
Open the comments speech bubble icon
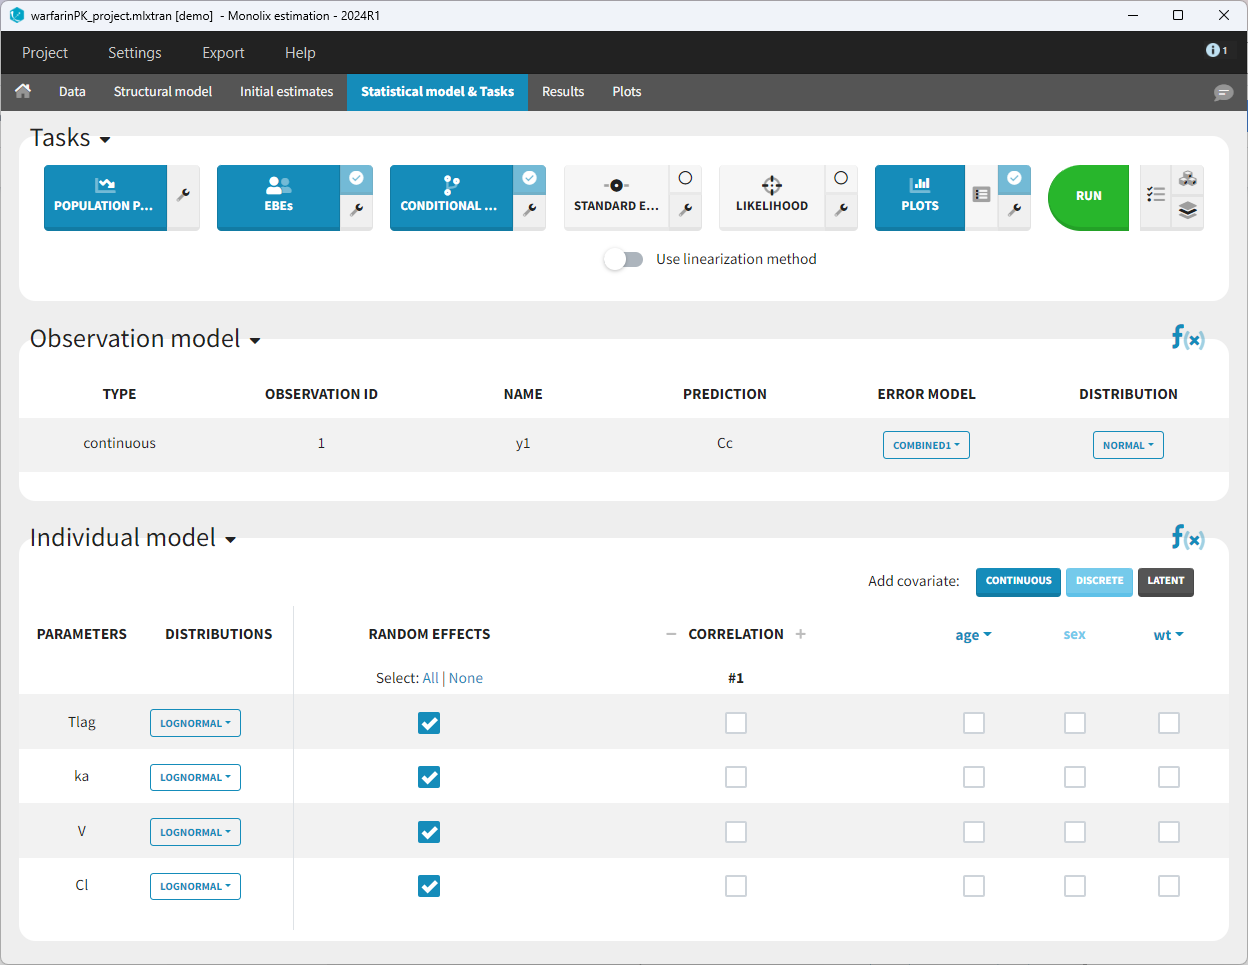click(1223, 92)
